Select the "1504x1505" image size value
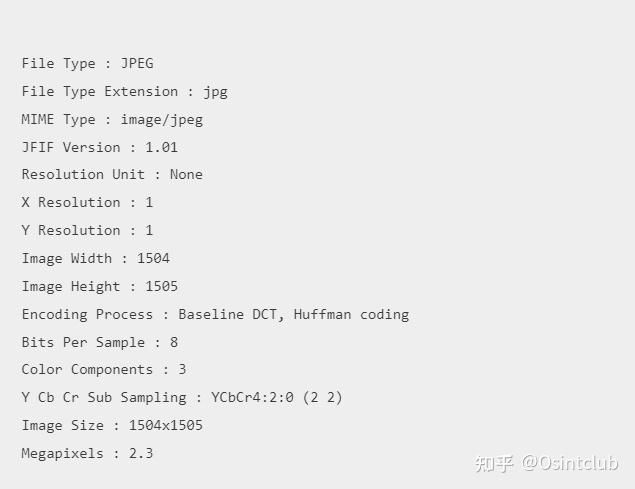This screenshot has height=489, width=635. (x=165, y=425)
